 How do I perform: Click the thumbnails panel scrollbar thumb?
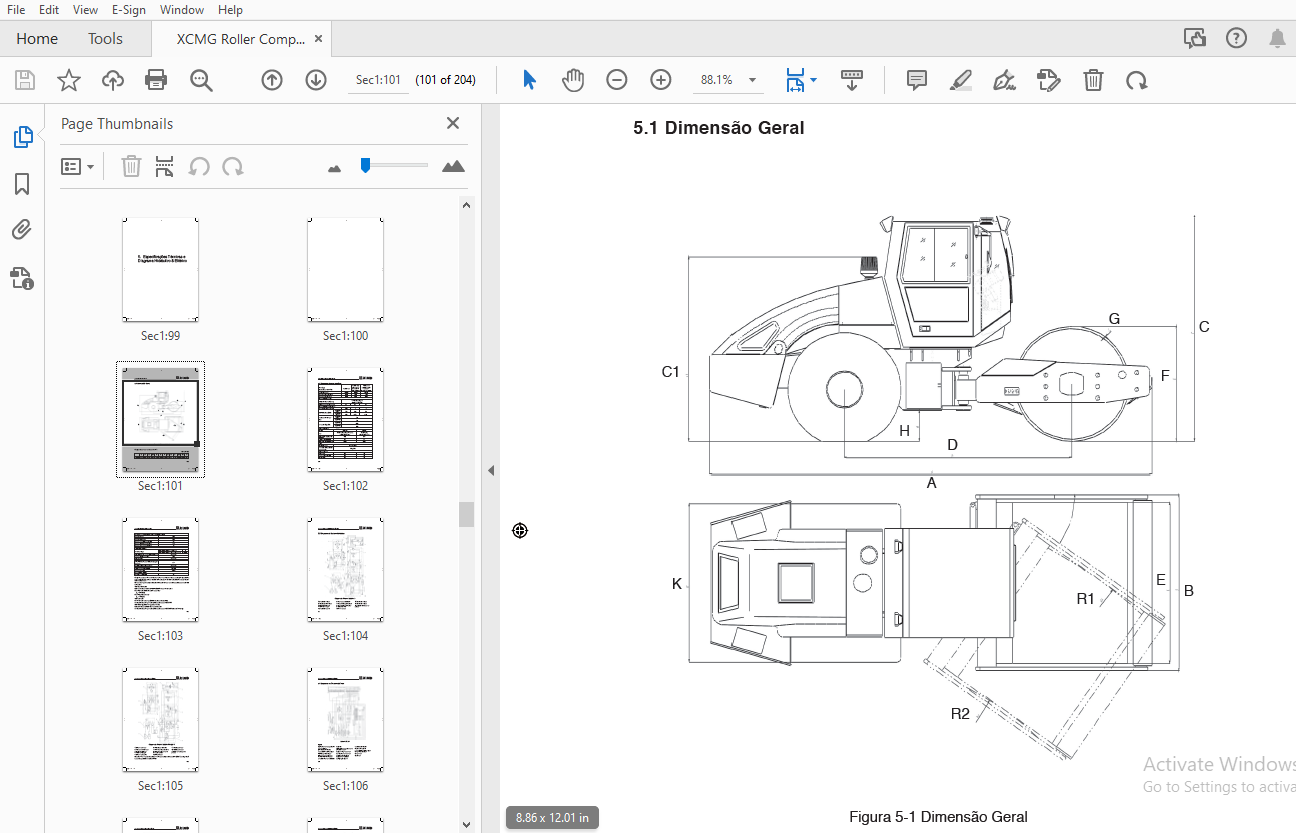[x=466, y=514]
